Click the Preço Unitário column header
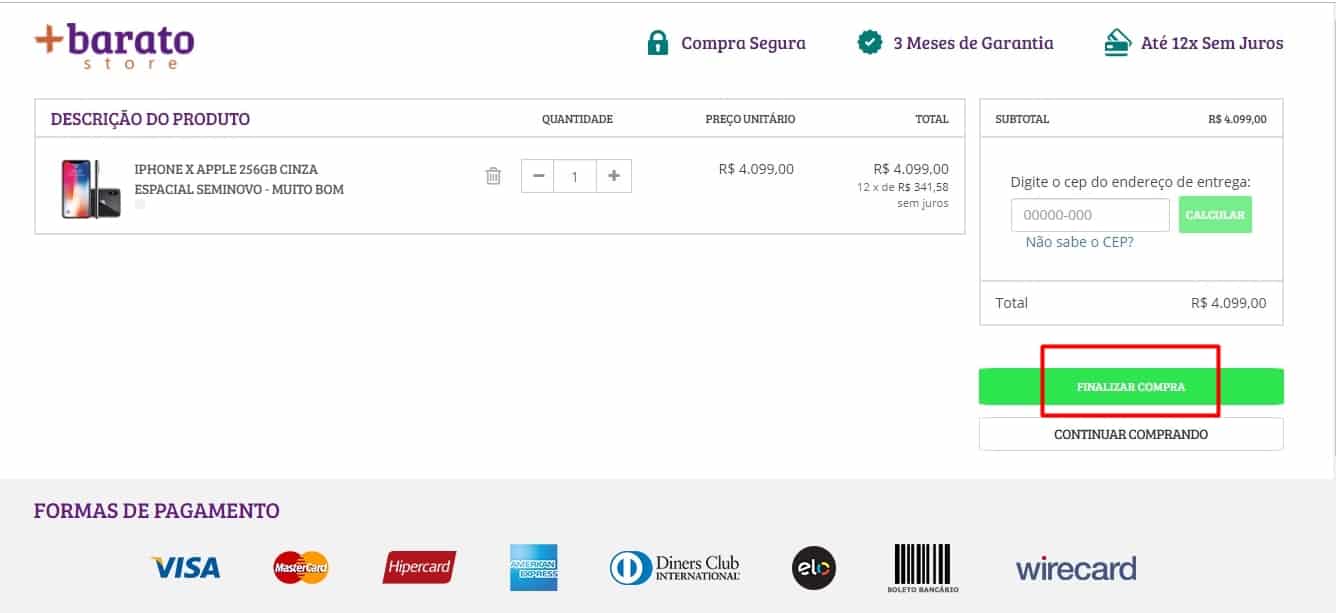This screenshot has height=613, width=1336. pos(750,119)
